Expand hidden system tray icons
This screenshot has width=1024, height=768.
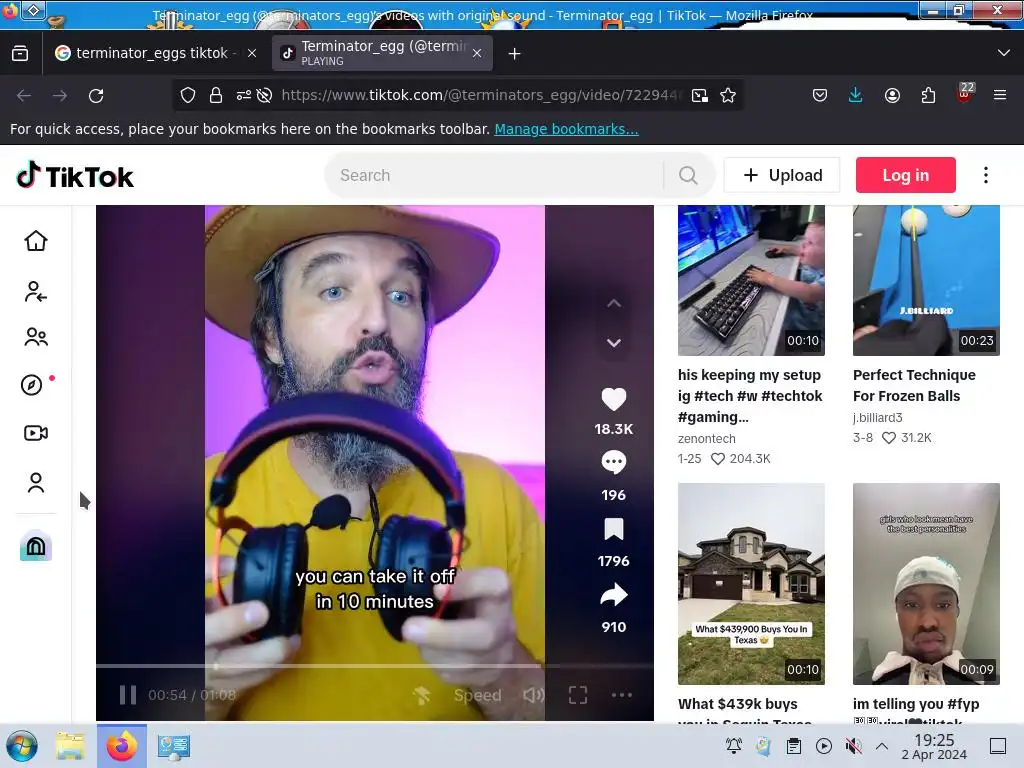click(882, 746)
